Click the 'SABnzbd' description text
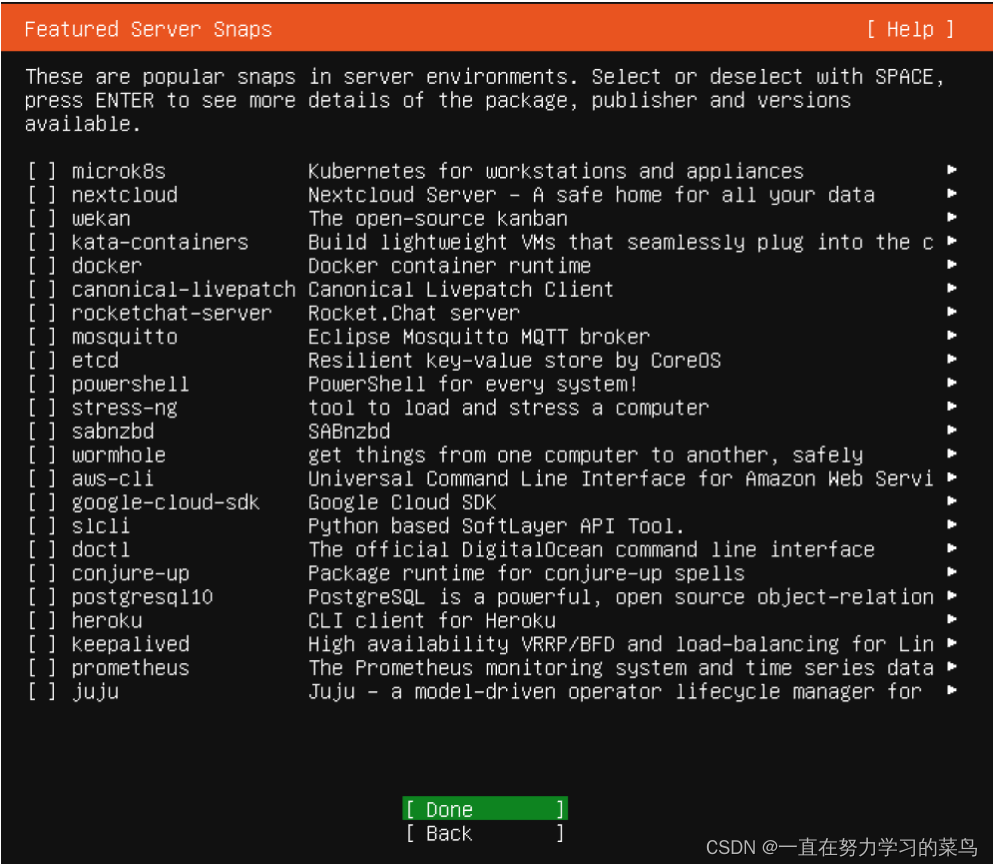 tap(349, 432)
